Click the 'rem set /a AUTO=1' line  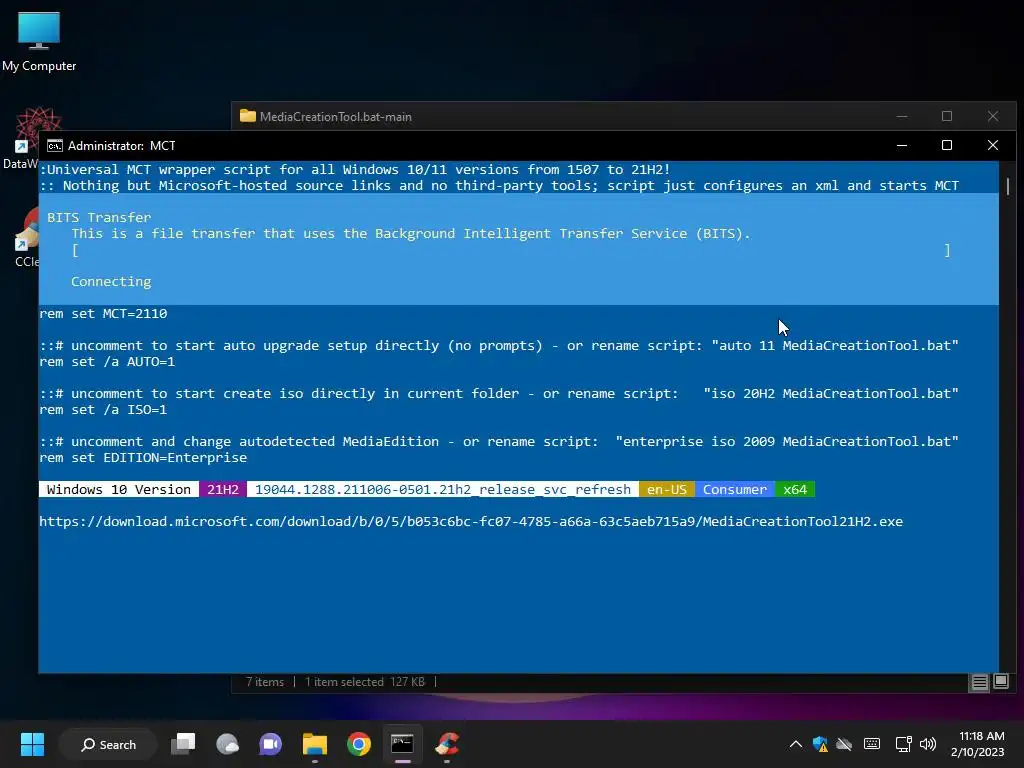coord(107,362)
